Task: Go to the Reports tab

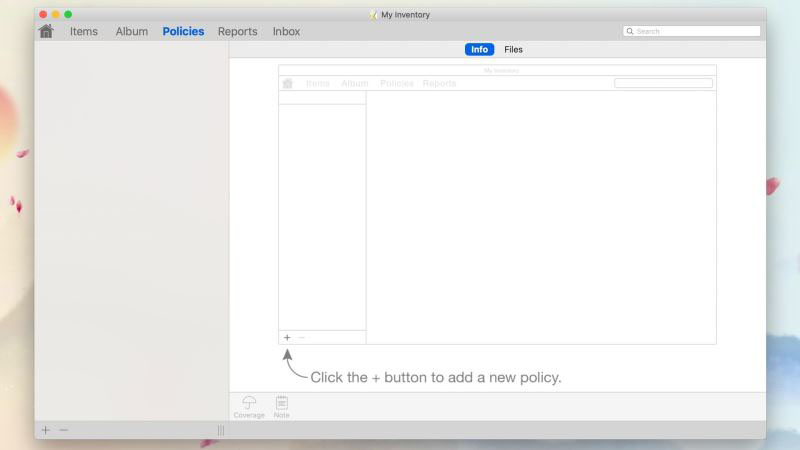Action: pos(238,32)
